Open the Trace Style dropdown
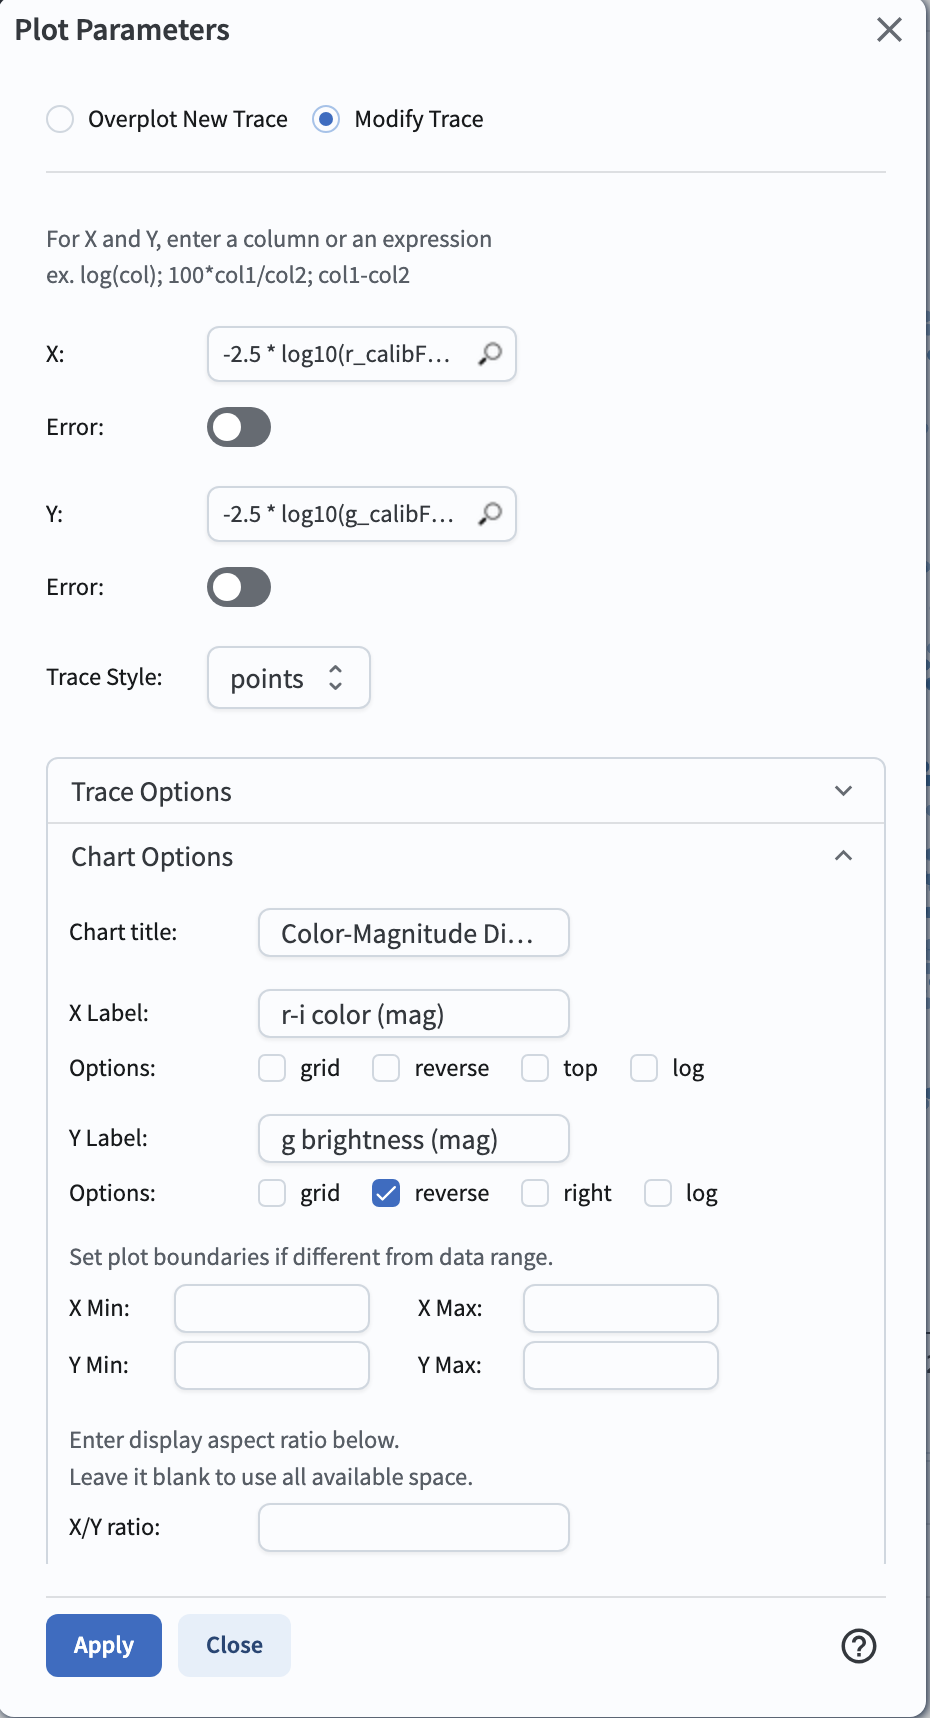The width and height of the screenshot is (930, 1718). 288,678
